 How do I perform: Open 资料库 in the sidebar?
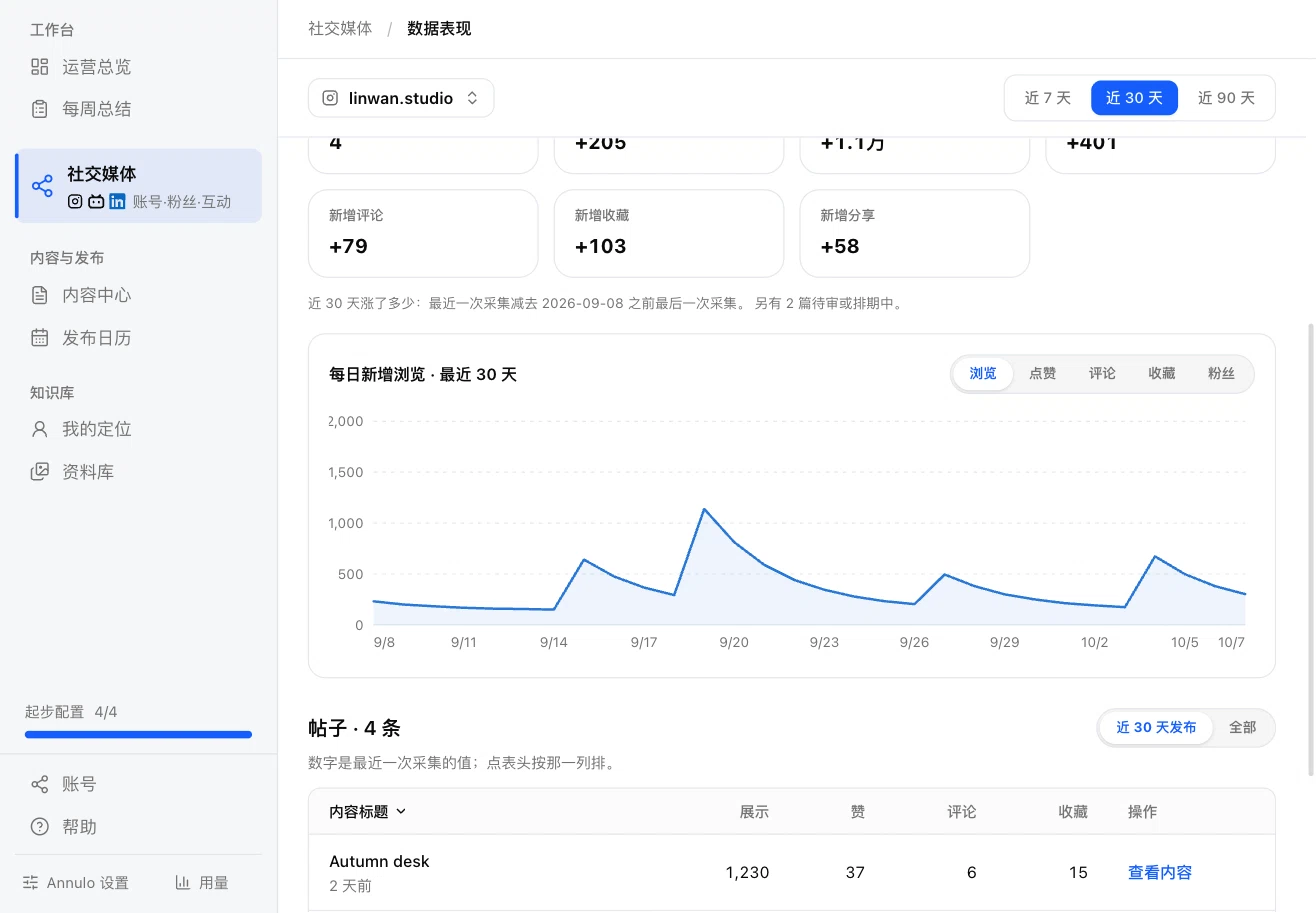(x=139, y=472)
